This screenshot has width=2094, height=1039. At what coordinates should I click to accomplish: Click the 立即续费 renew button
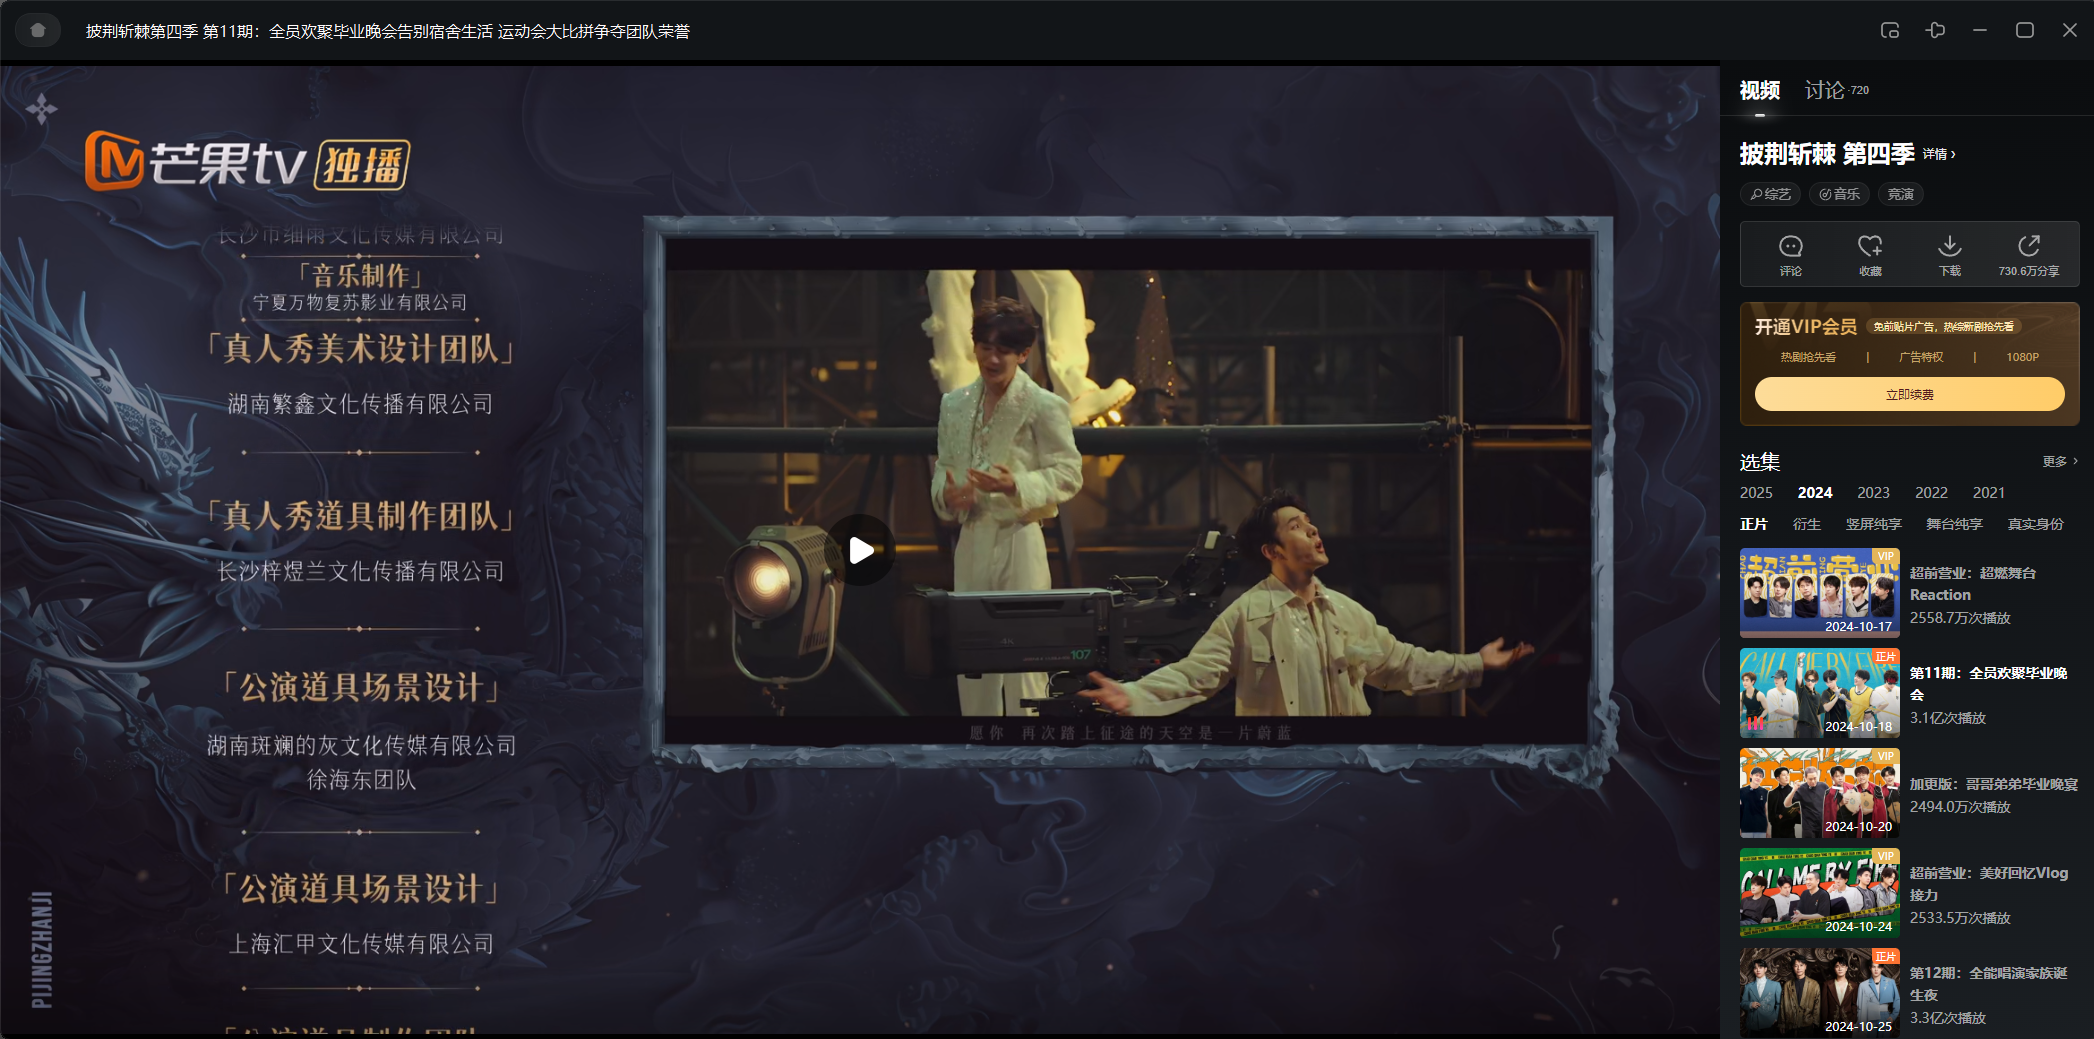click(x=1909, y=394)
